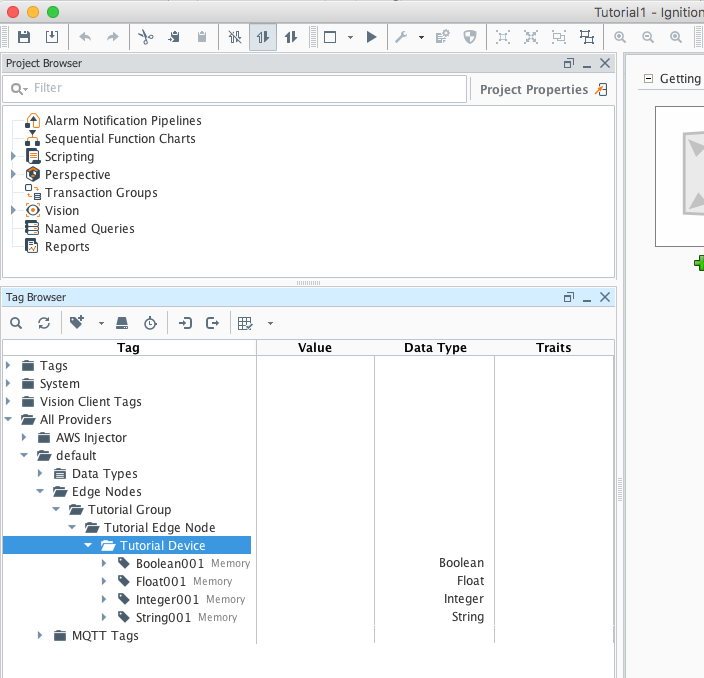Select the Float001 memory tag
Screen dimensions: 704x678
pyautogui.click(x=161, y=582)
